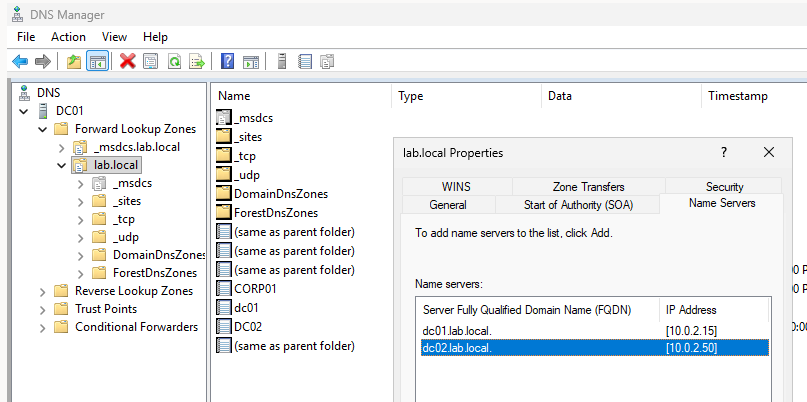The width and height of the screenshot is (807, 402).
Task: Select Trust Points in the tree
Action: click(x=107, y=309)
